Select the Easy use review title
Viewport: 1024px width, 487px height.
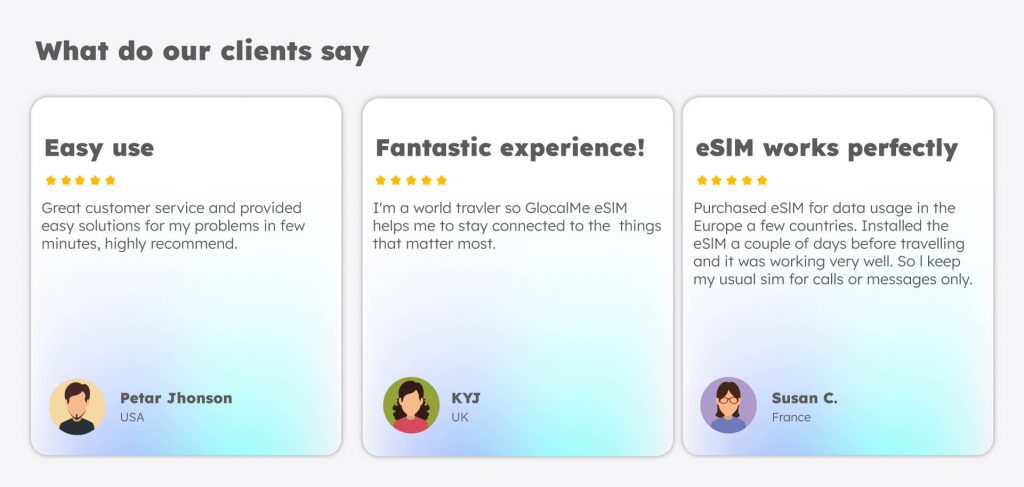click(99, 148)
